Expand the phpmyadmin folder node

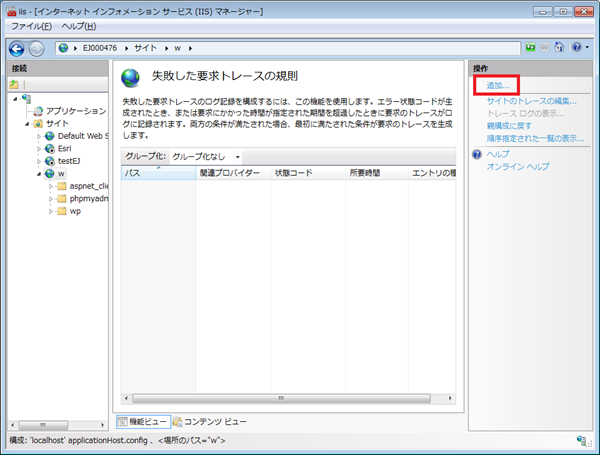click(50, 198)
